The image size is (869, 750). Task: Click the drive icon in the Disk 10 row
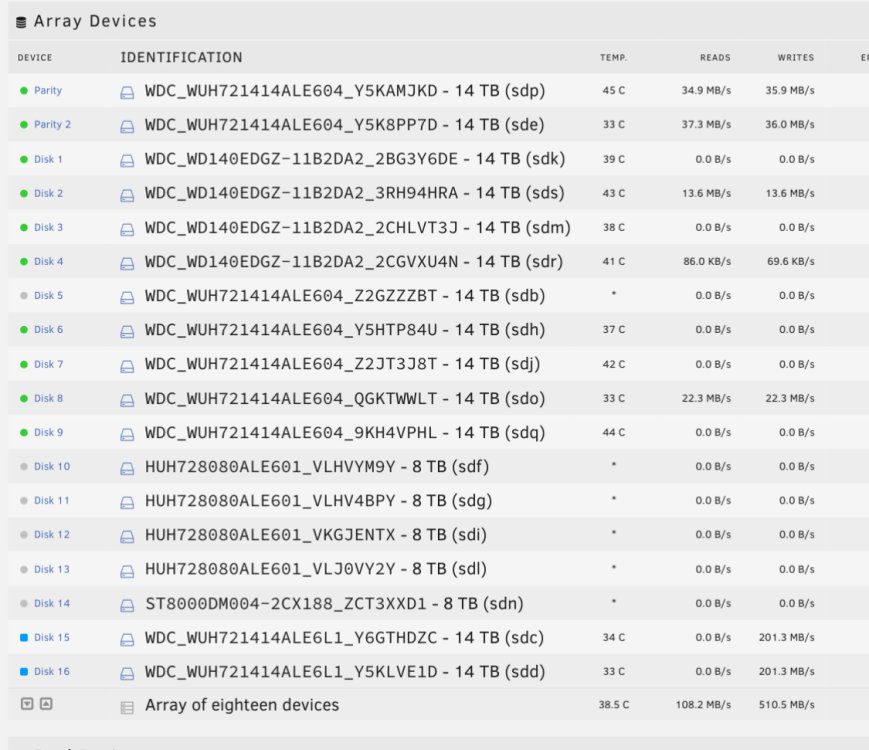click(x=127, y=468)
